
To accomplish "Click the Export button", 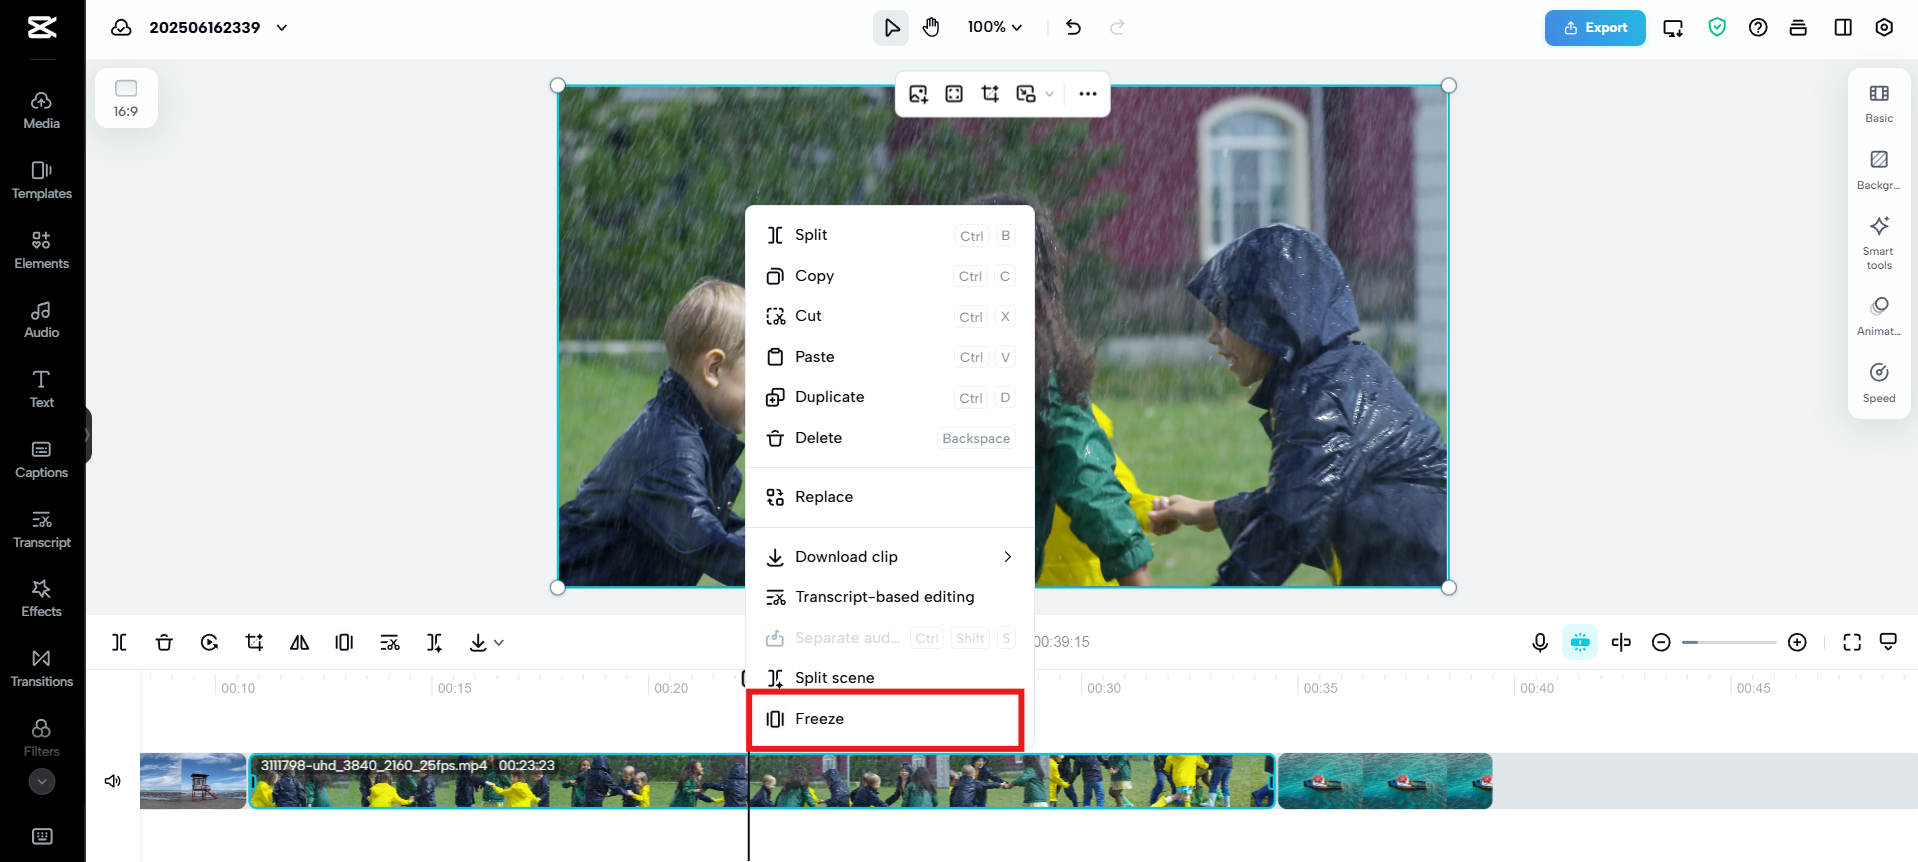I will coord(1595,28).
